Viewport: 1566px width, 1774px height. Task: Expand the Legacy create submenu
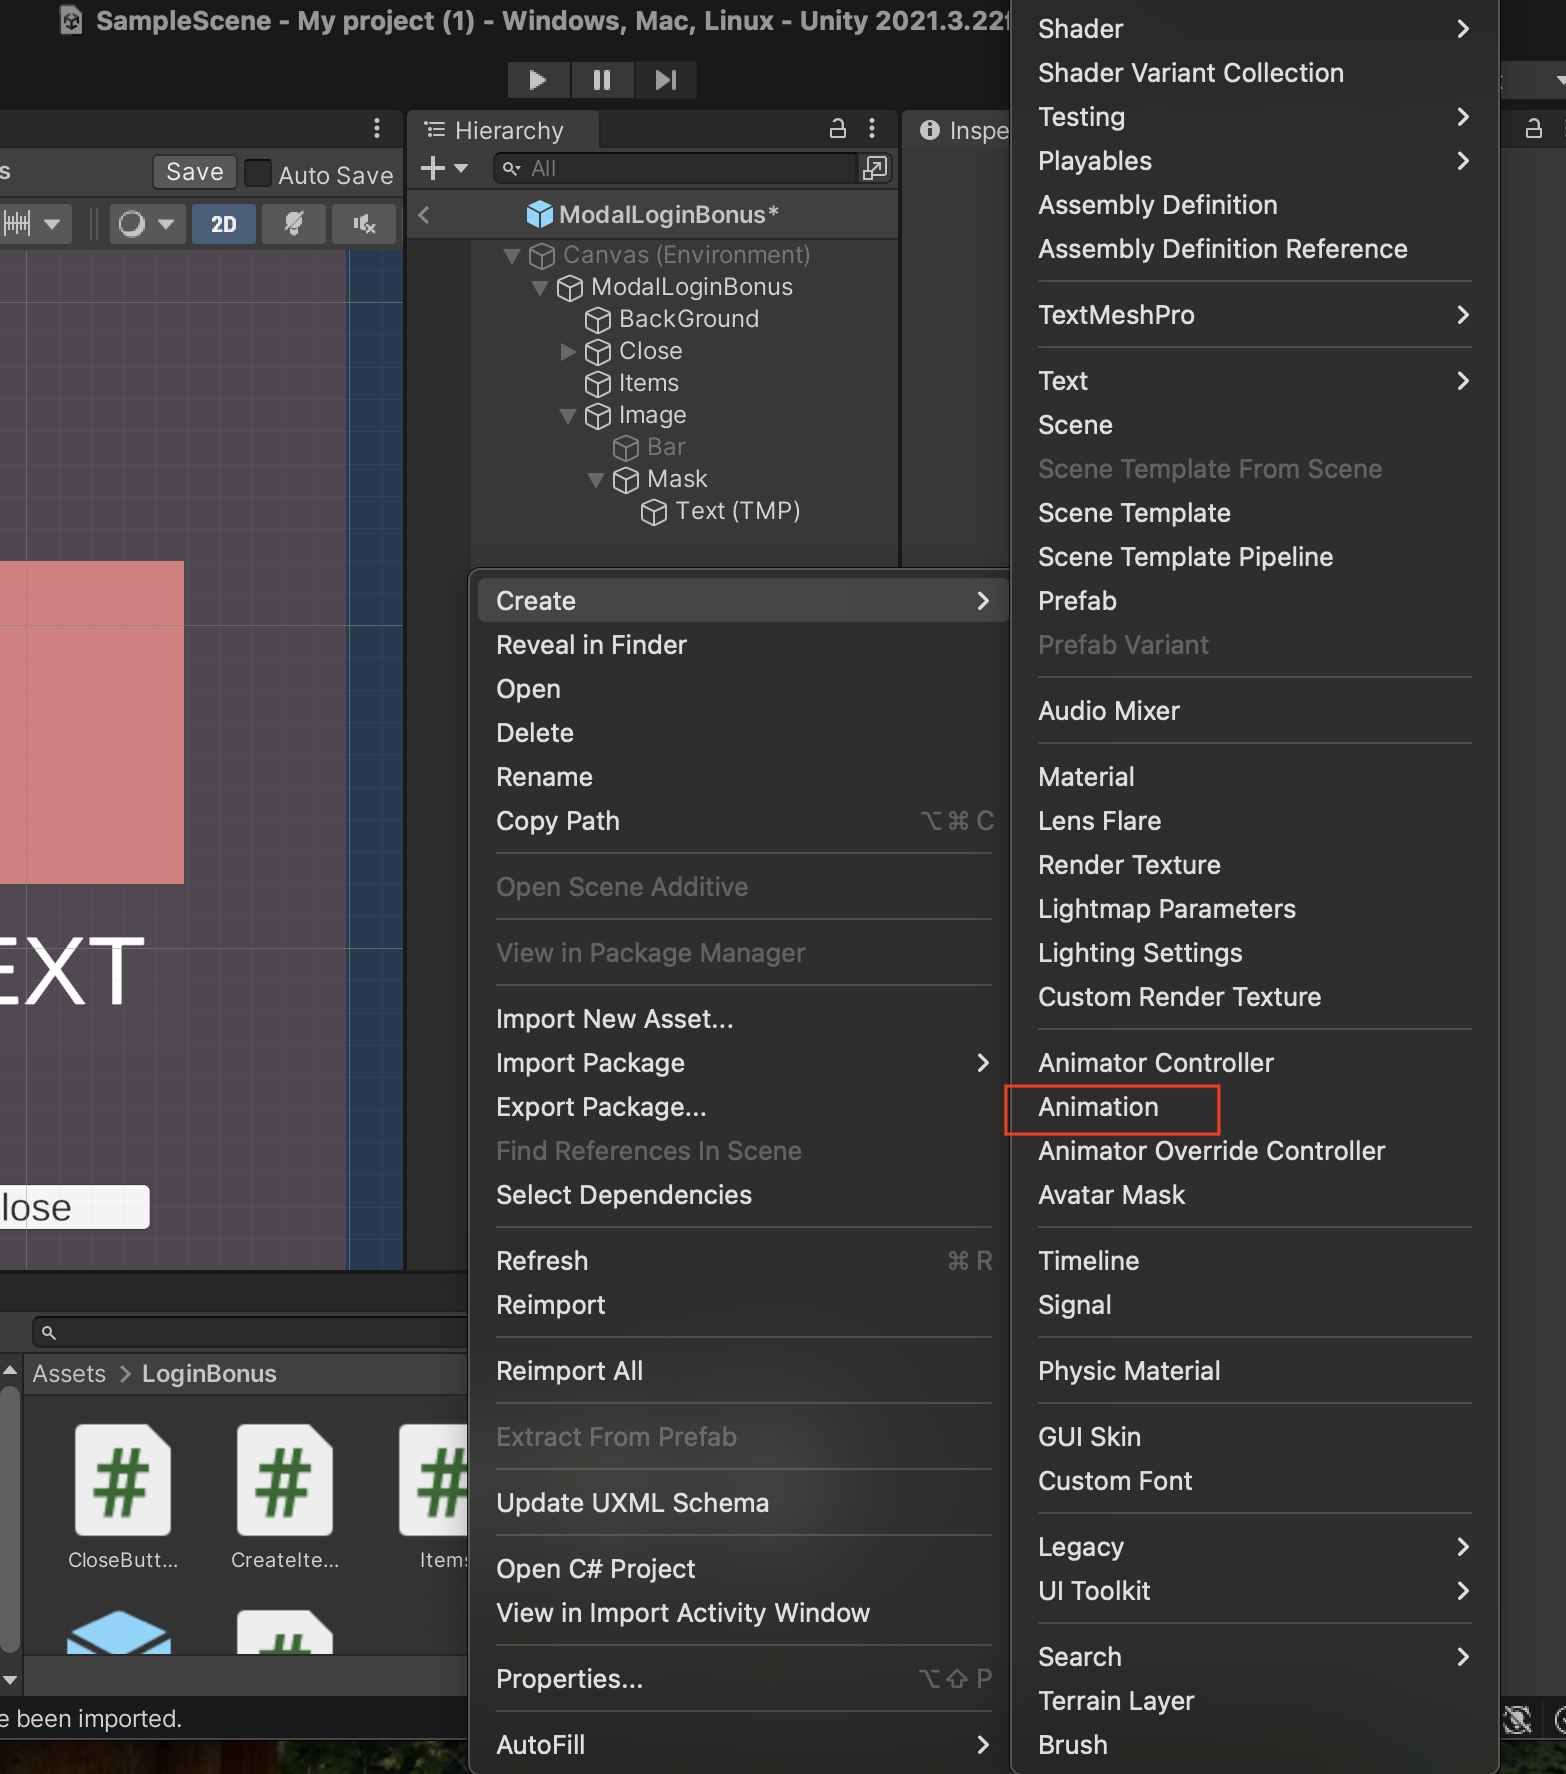(x=1254, y=1547)
